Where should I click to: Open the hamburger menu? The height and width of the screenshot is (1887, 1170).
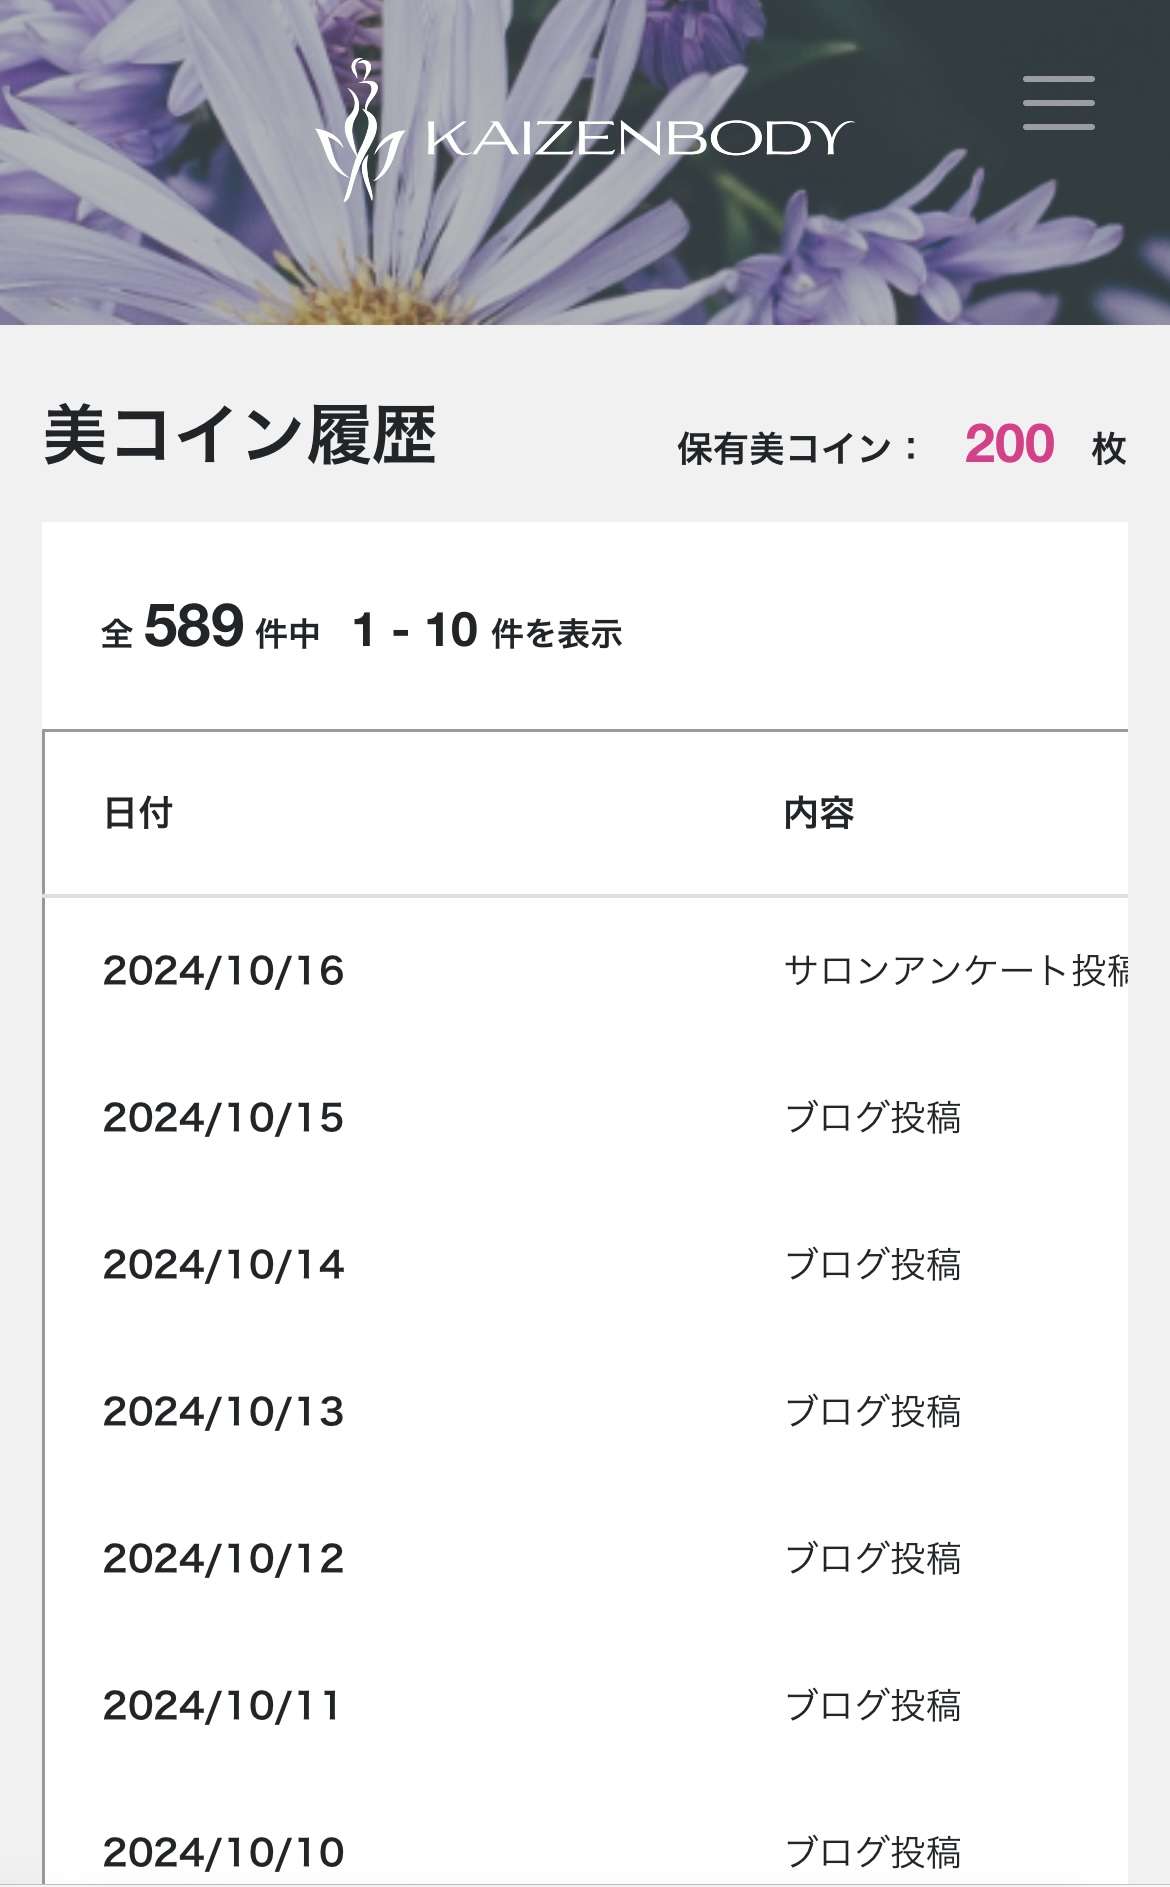(1058, 103)
